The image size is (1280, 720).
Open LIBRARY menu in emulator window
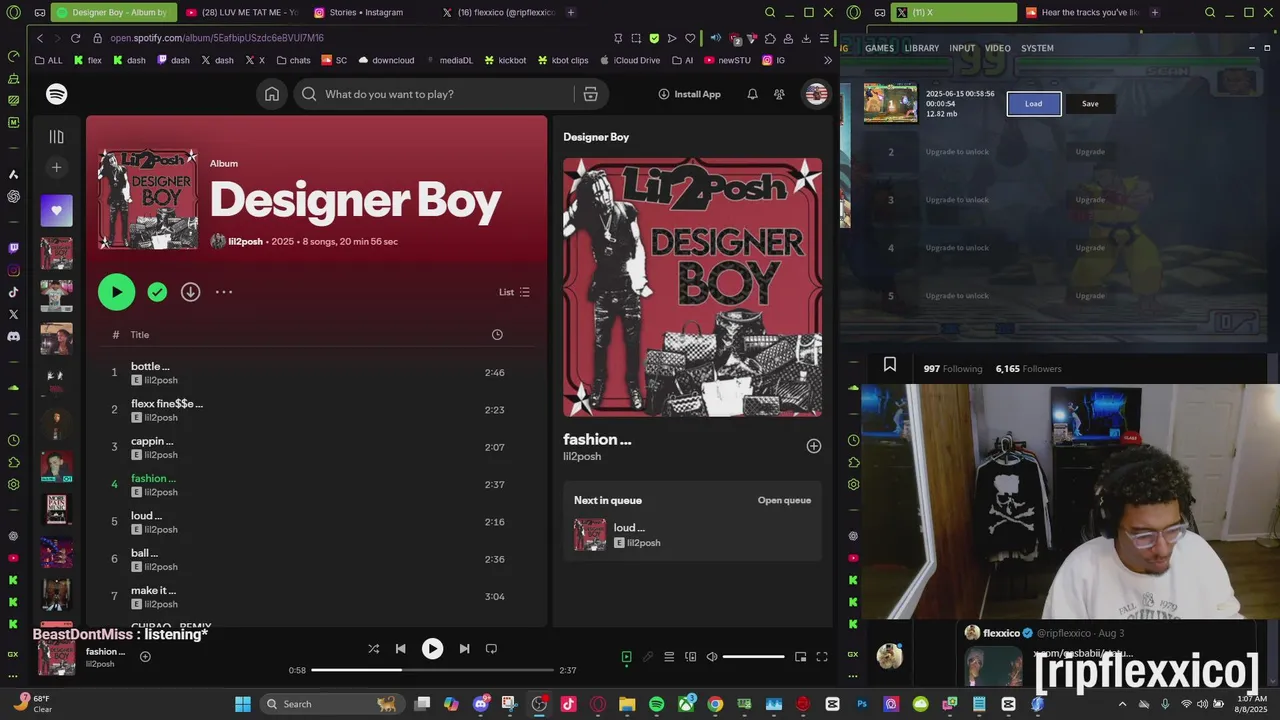click(x=922, y=48)
